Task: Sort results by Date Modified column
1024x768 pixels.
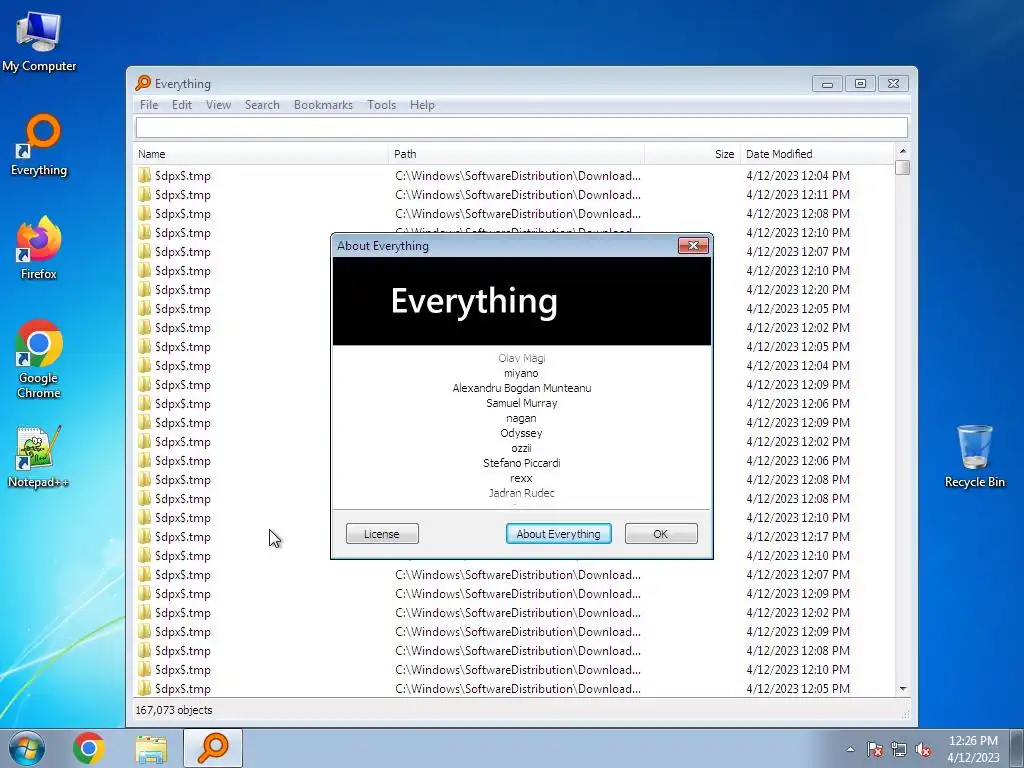Action: click(816, 154)
